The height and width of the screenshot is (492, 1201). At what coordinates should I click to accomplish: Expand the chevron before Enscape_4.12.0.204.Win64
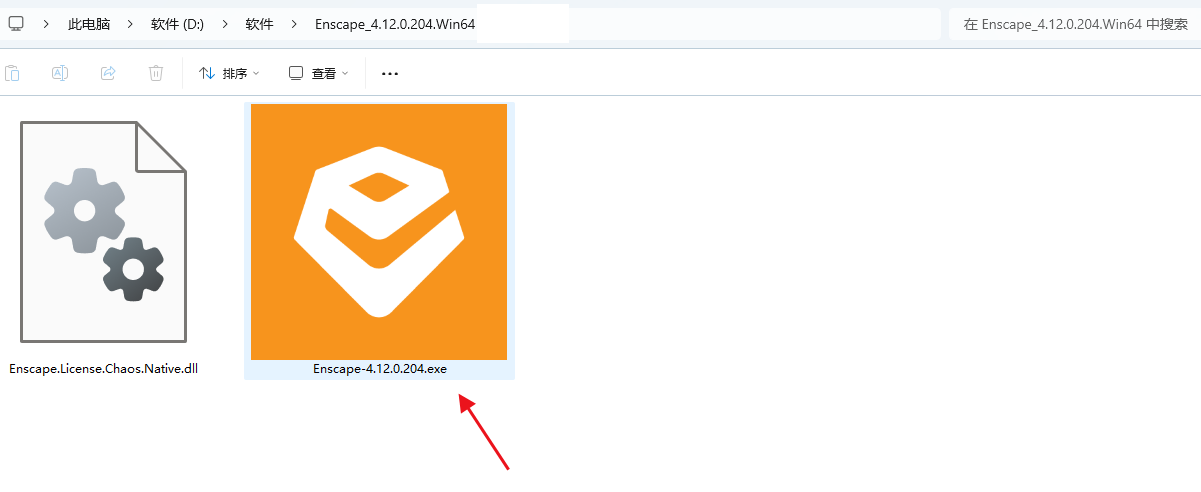click(x=294, y=23)
